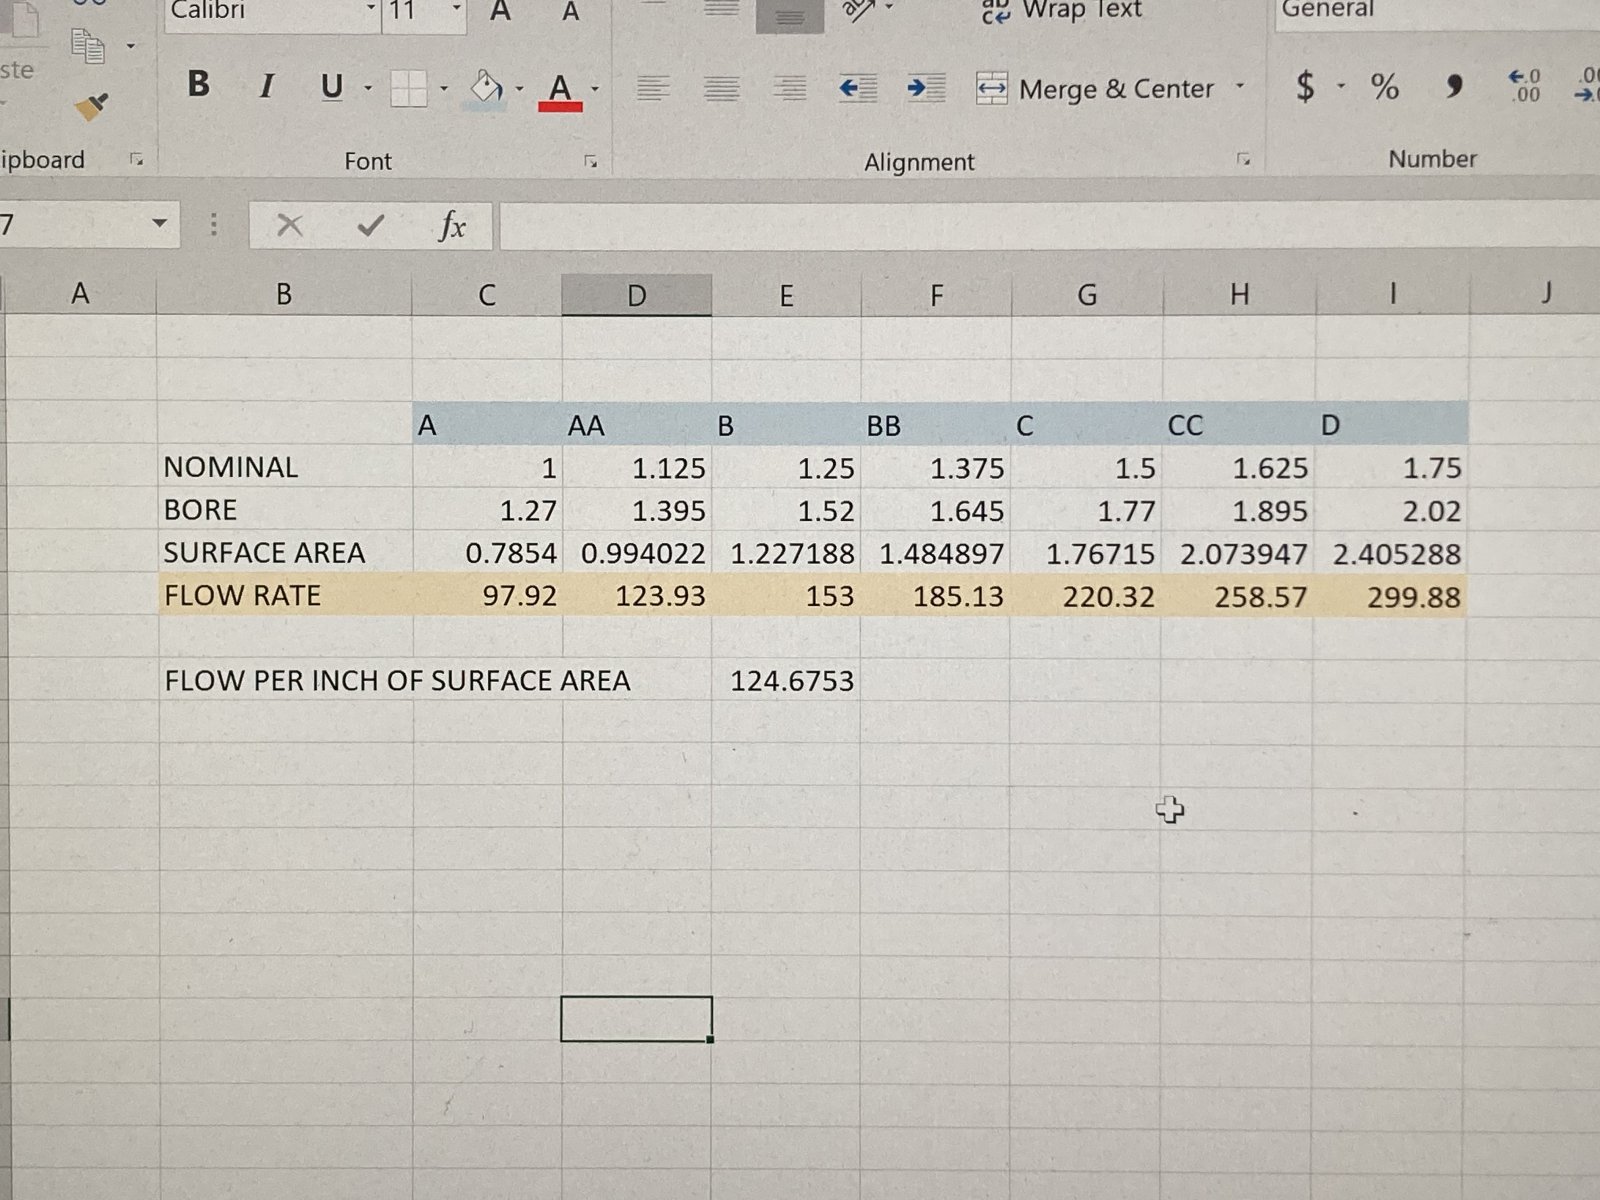Align text left in the cell
This screenshot has height=1200, width=1600.
point(653,89)
